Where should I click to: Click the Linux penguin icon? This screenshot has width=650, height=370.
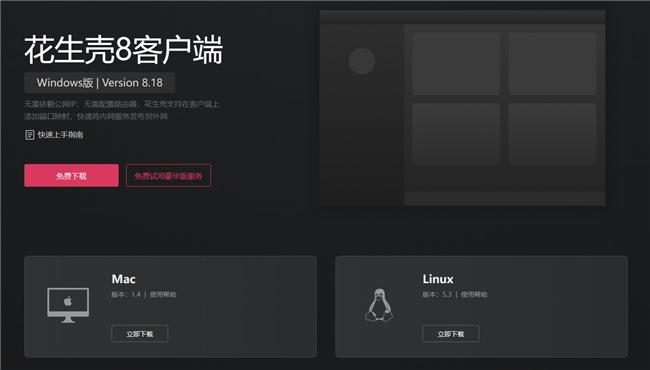pos(379,305)
